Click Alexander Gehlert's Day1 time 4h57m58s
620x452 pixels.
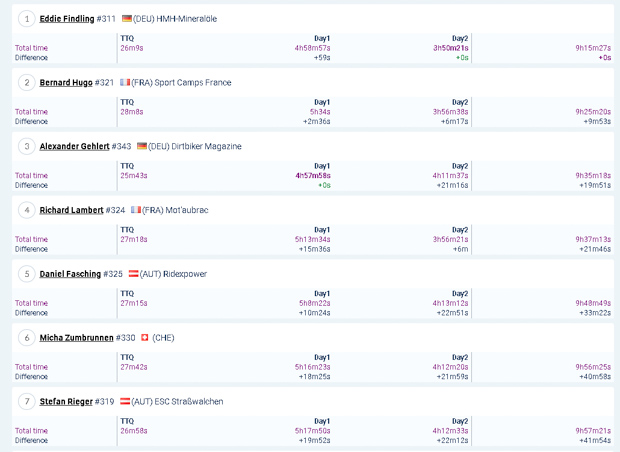click(312, 176)
